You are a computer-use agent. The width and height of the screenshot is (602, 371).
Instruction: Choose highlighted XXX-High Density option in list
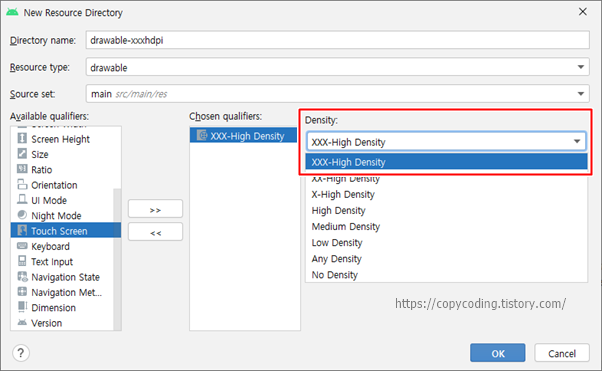coord(446,162)
